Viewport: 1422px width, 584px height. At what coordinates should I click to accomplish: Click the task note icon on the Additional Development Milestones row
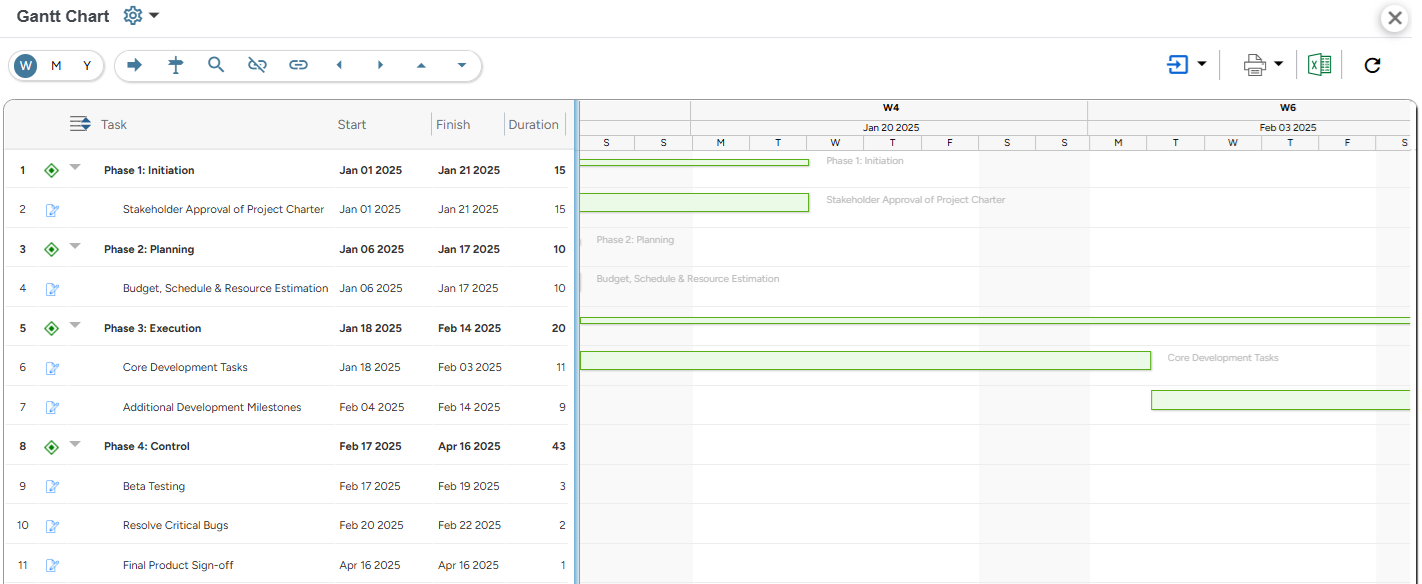[52, 407]
